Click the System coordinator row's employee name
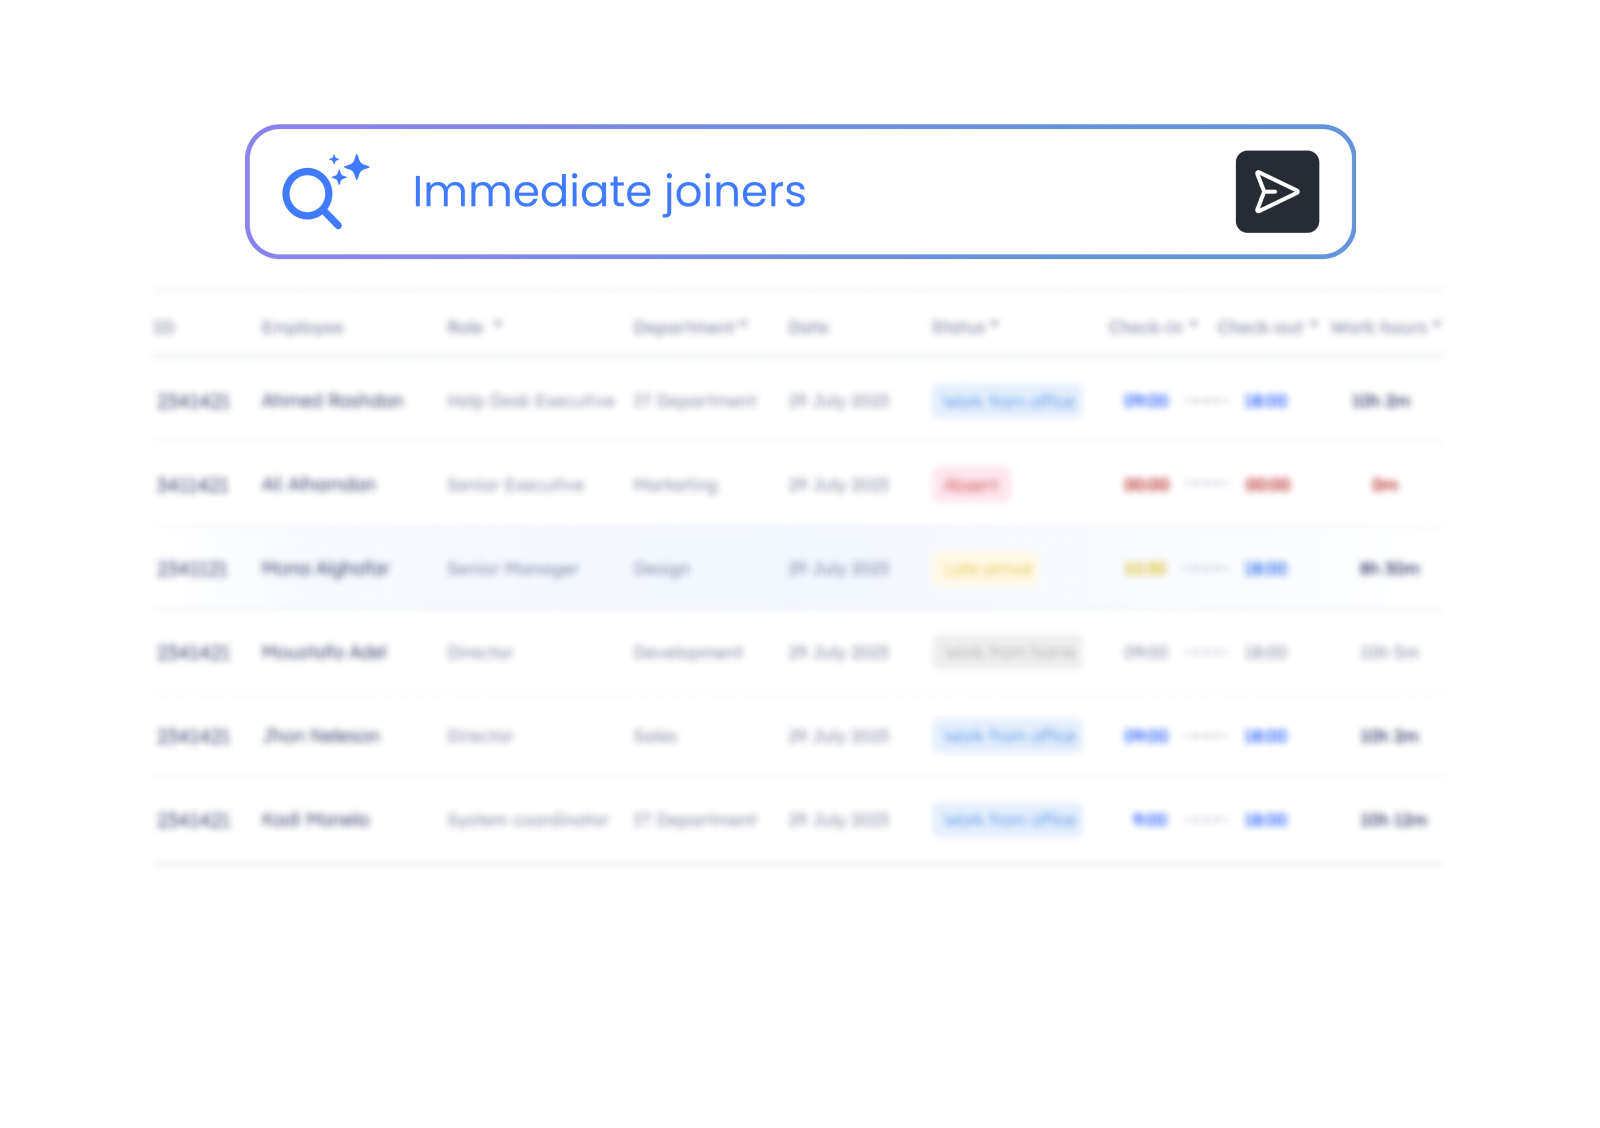The width and height of the screenshot is (1600, 1128). (x=315, y=820)
